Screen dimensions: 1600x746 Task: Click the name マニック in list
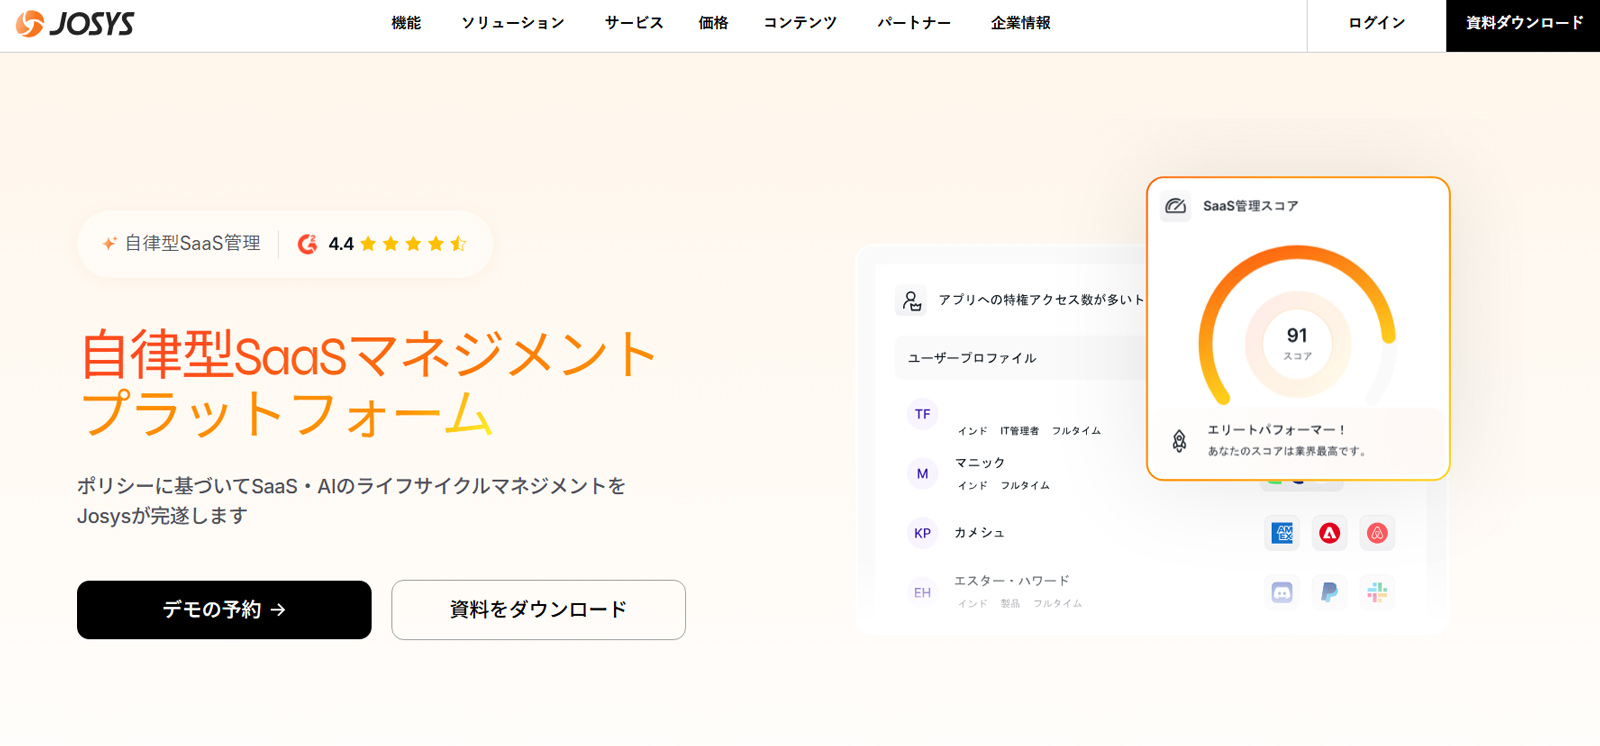click(x=980, y=463)
